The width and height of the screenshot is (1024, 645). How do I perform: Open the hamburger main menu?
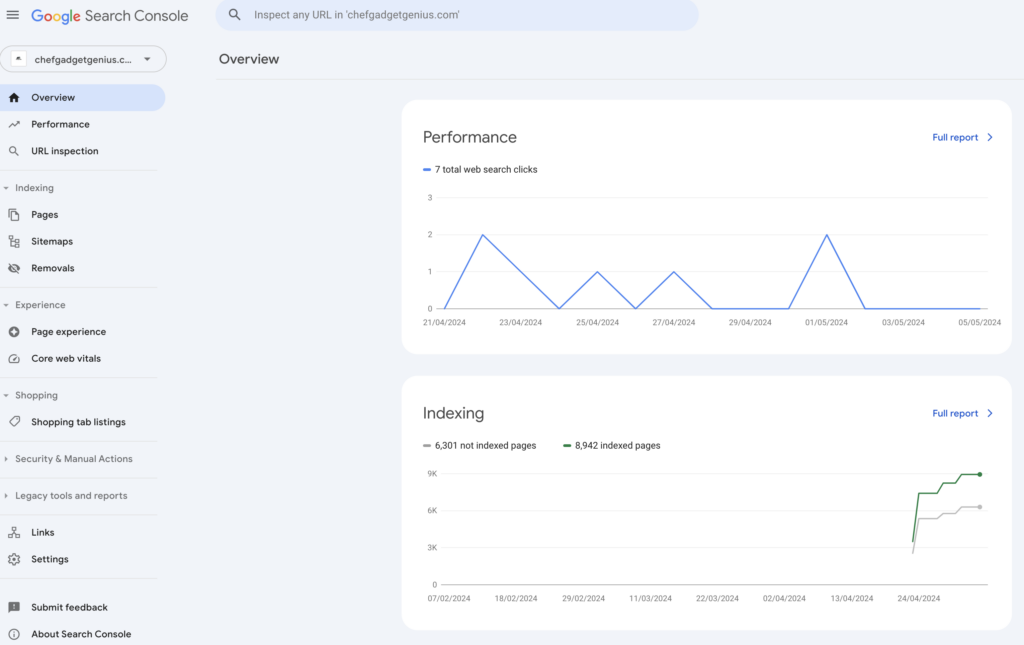(13, 15)
